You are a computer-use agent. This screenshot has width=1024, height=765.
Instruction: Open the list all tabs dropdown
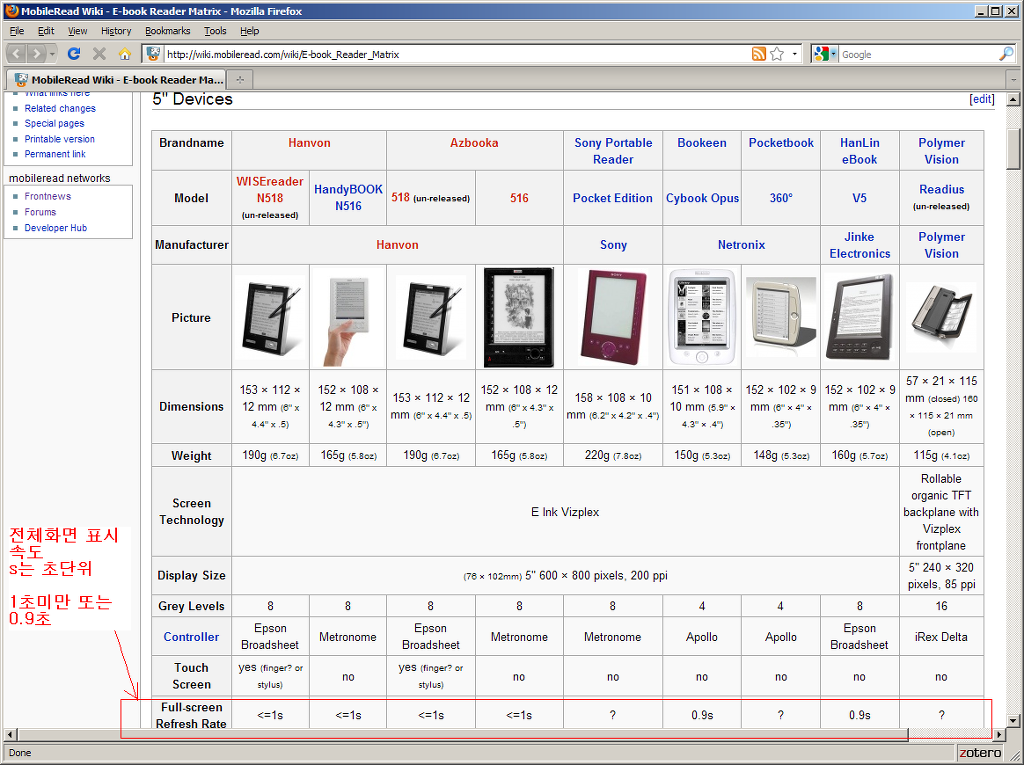tap(1014, 80)
